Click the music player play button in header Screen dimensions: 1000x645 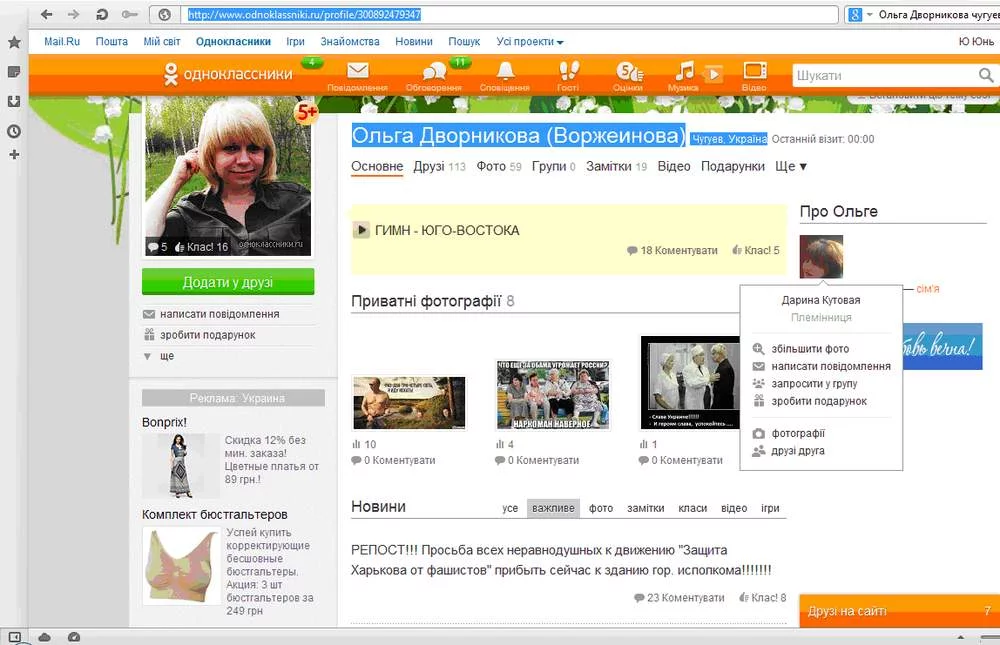(714, 74)
